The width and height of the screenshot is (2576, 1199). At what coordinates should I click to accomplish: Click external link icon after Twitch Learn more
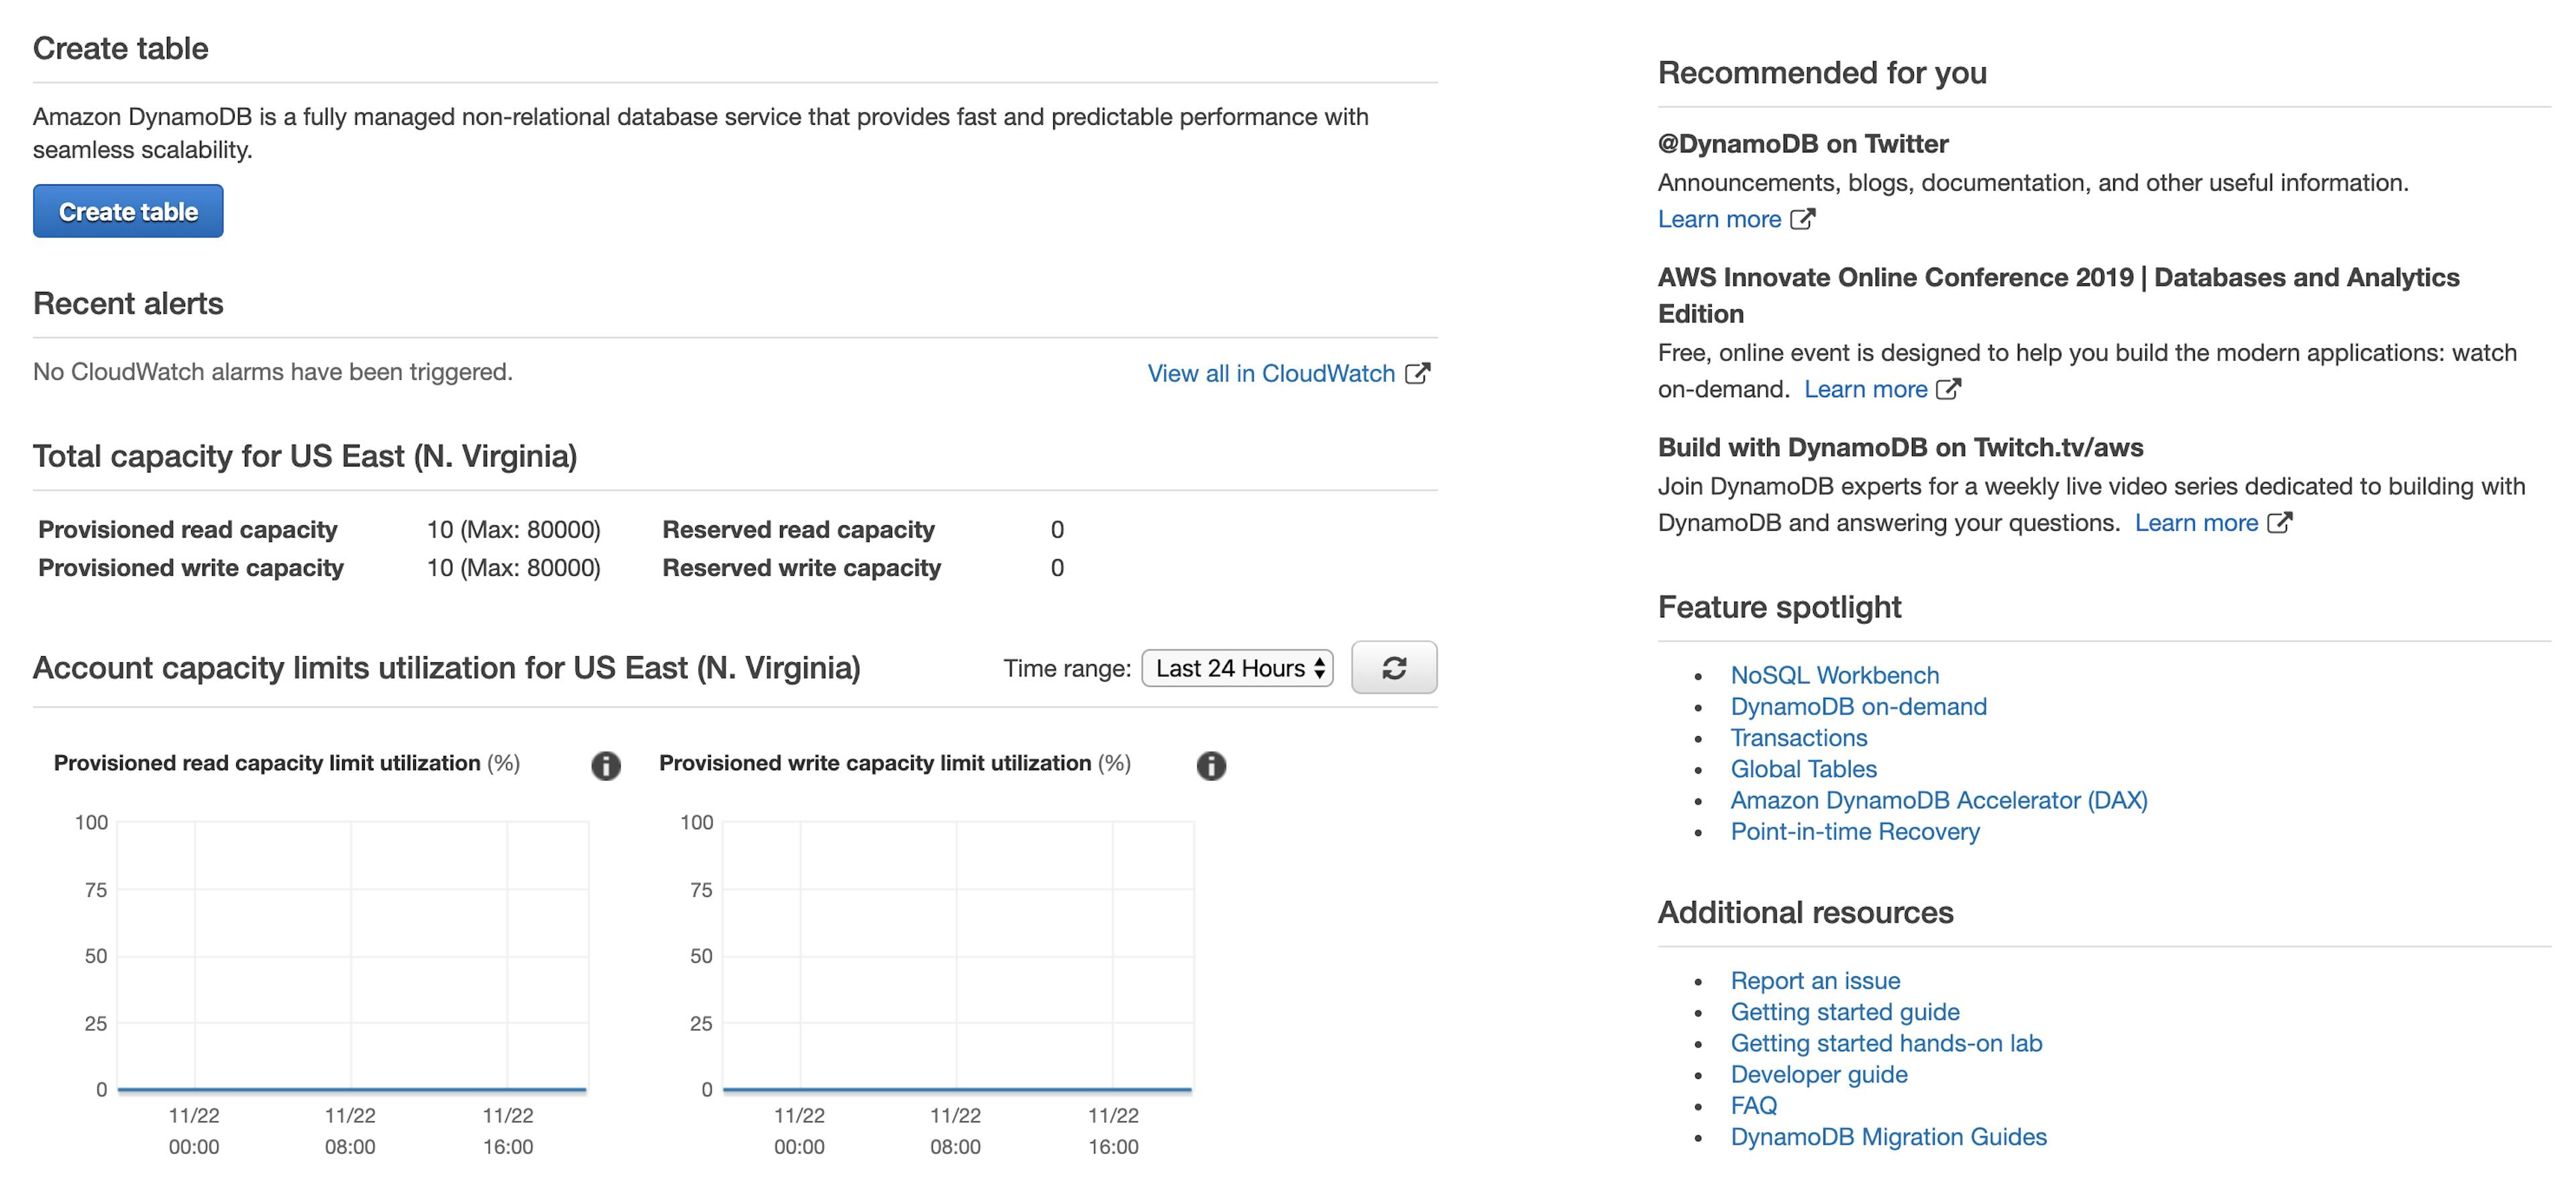(x=2278, y=523)
